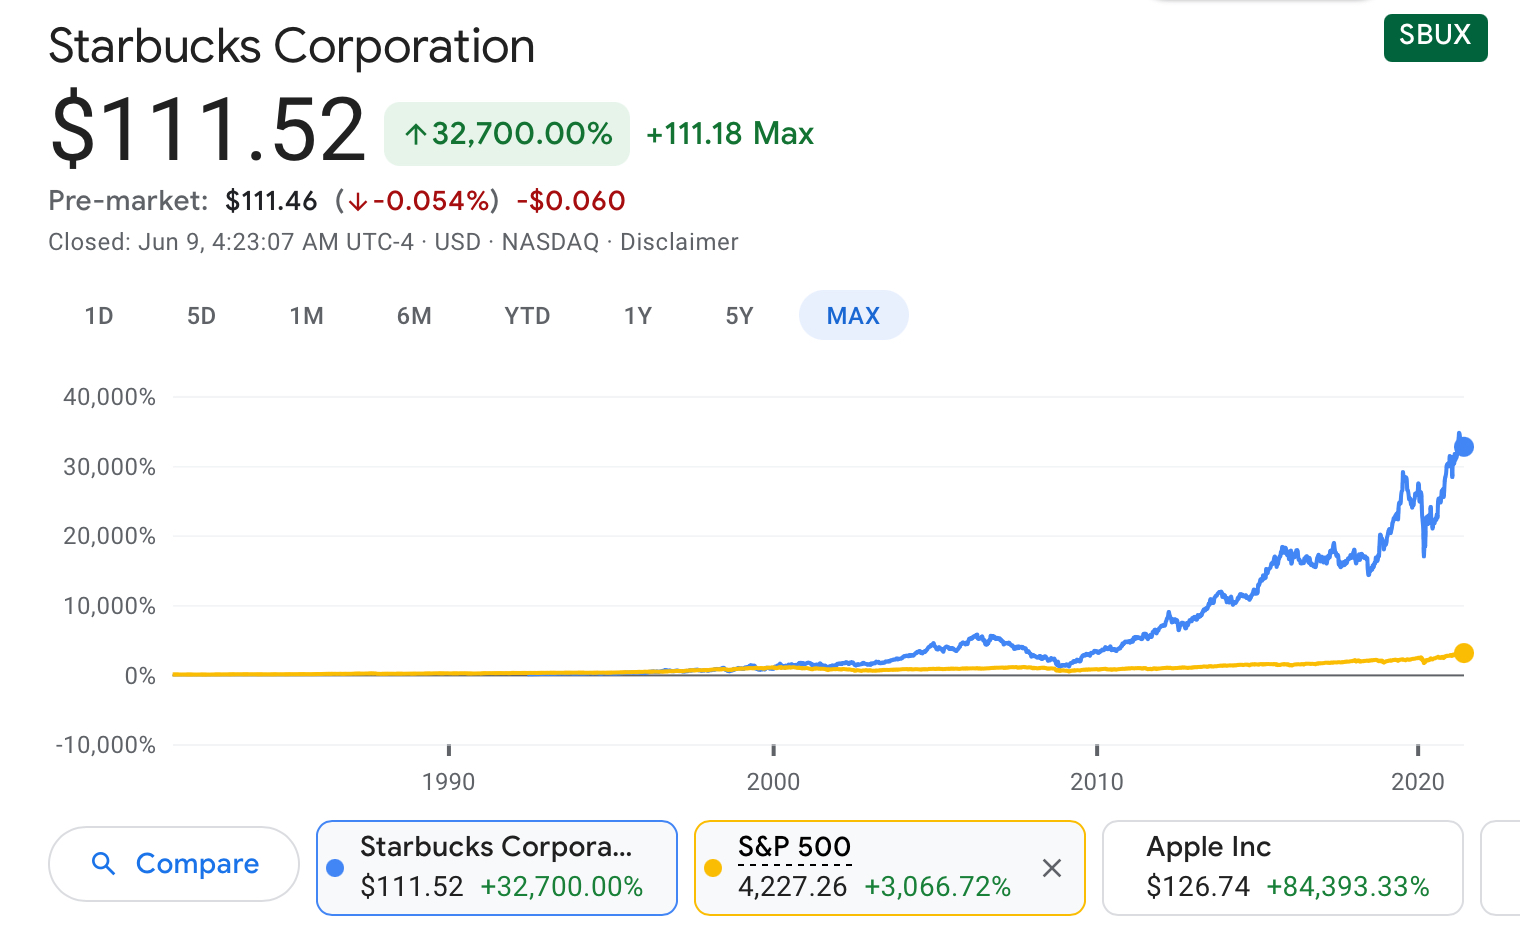Select the 6M time range tab
Screen dimensions: 1536x945
coord(414,316)
